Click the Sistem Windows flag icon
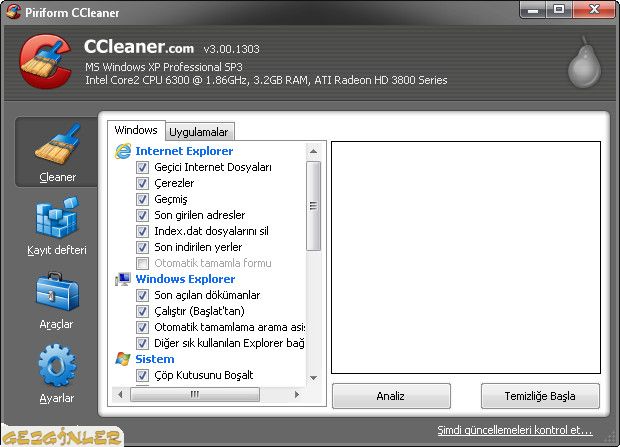Viewport: 620px width, 447px height. (123, 359)
